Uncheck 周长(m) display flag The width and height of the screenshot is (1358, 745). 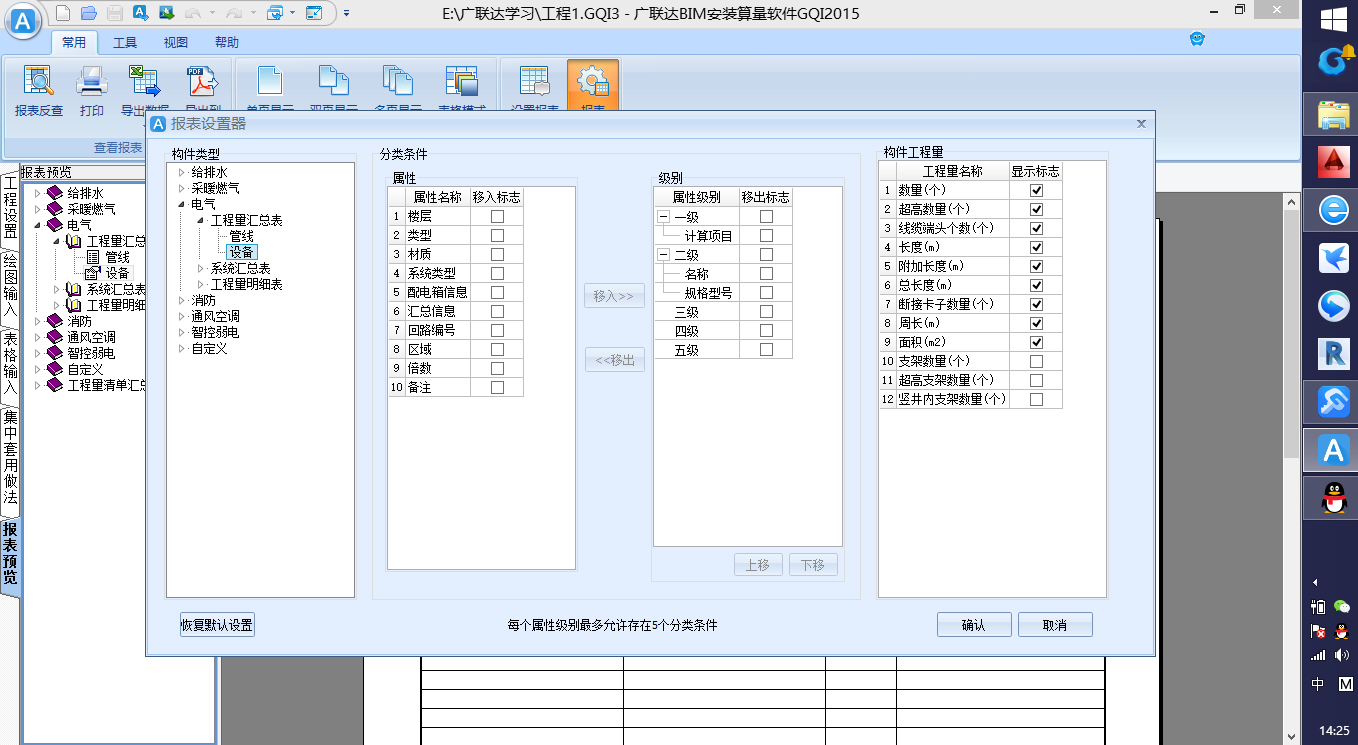pos(1036,323)
